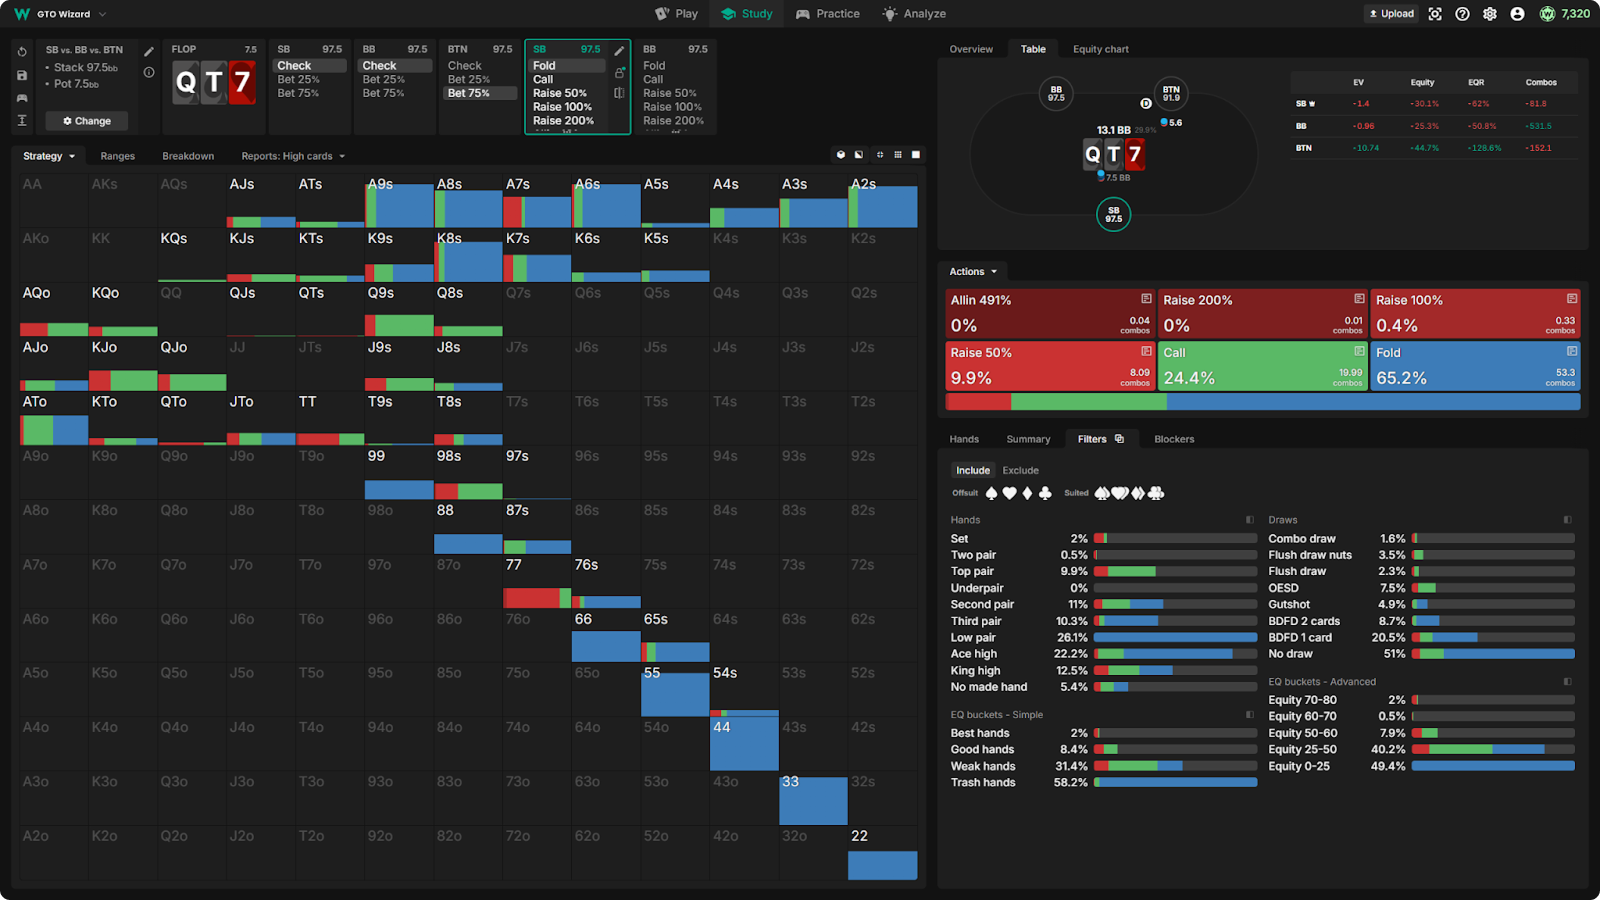Click the Change button
1600x900 pixels.
pos(87,121)
